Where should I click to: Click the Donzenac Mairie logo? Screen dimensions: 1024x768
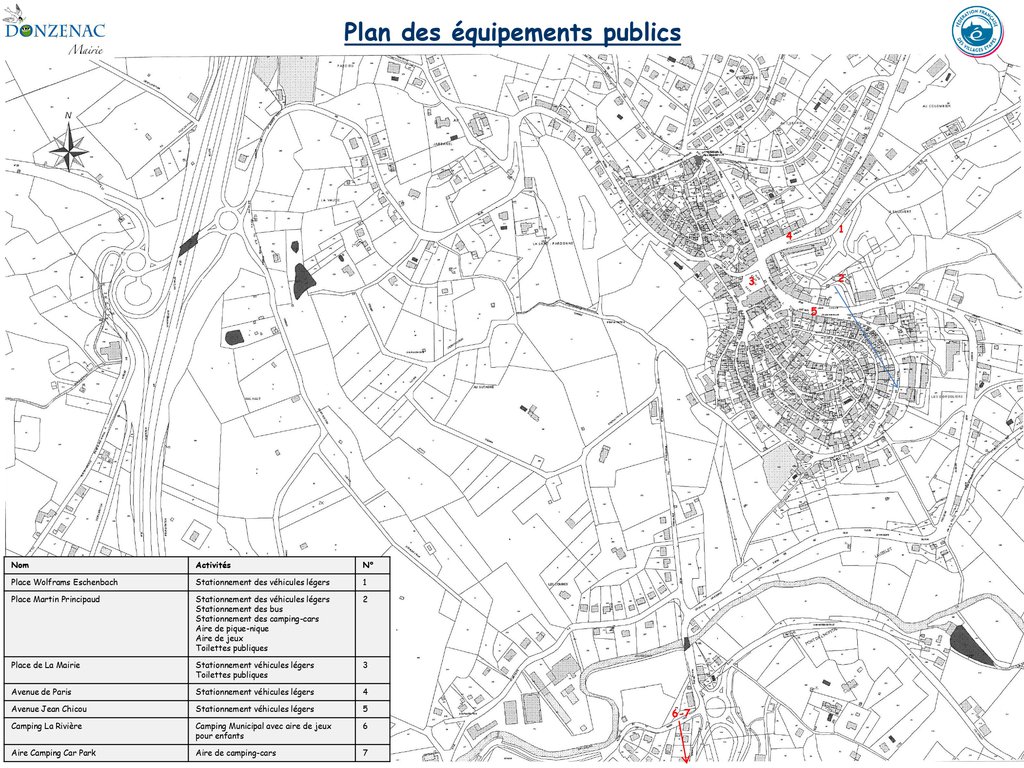click(x=54, y=31)
